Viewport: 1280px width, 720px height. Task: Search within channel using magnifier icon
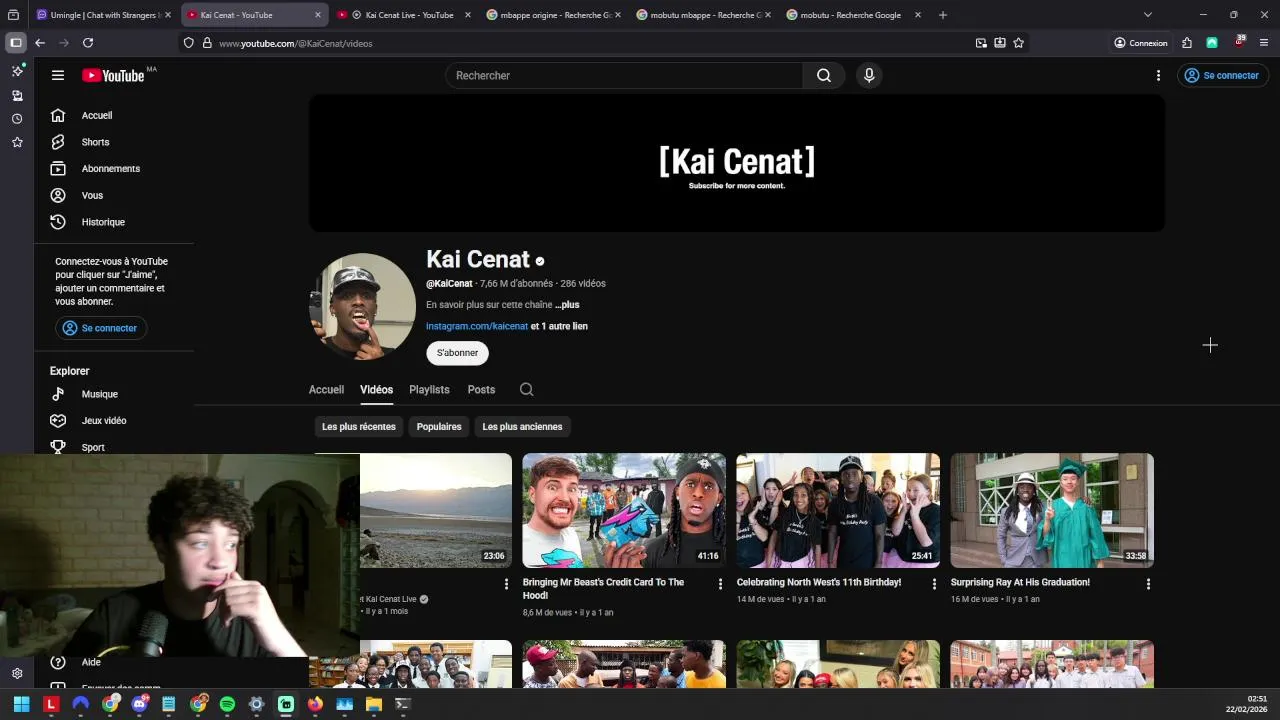coord(527,390)
